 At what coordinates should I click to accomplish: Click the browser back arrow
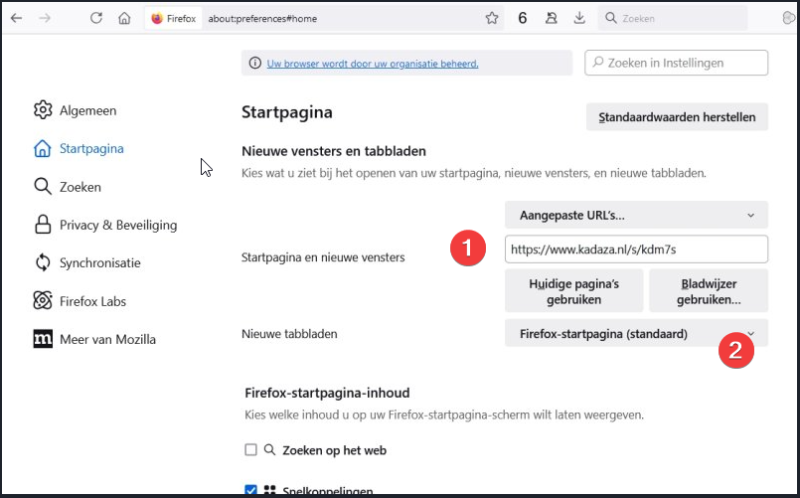(16, 18)
